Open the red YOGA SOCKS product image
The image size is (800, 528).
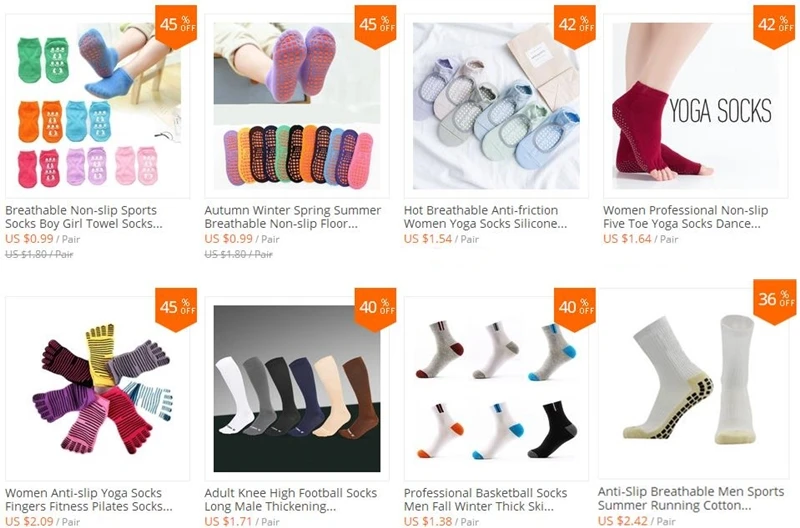click(696, 106)
